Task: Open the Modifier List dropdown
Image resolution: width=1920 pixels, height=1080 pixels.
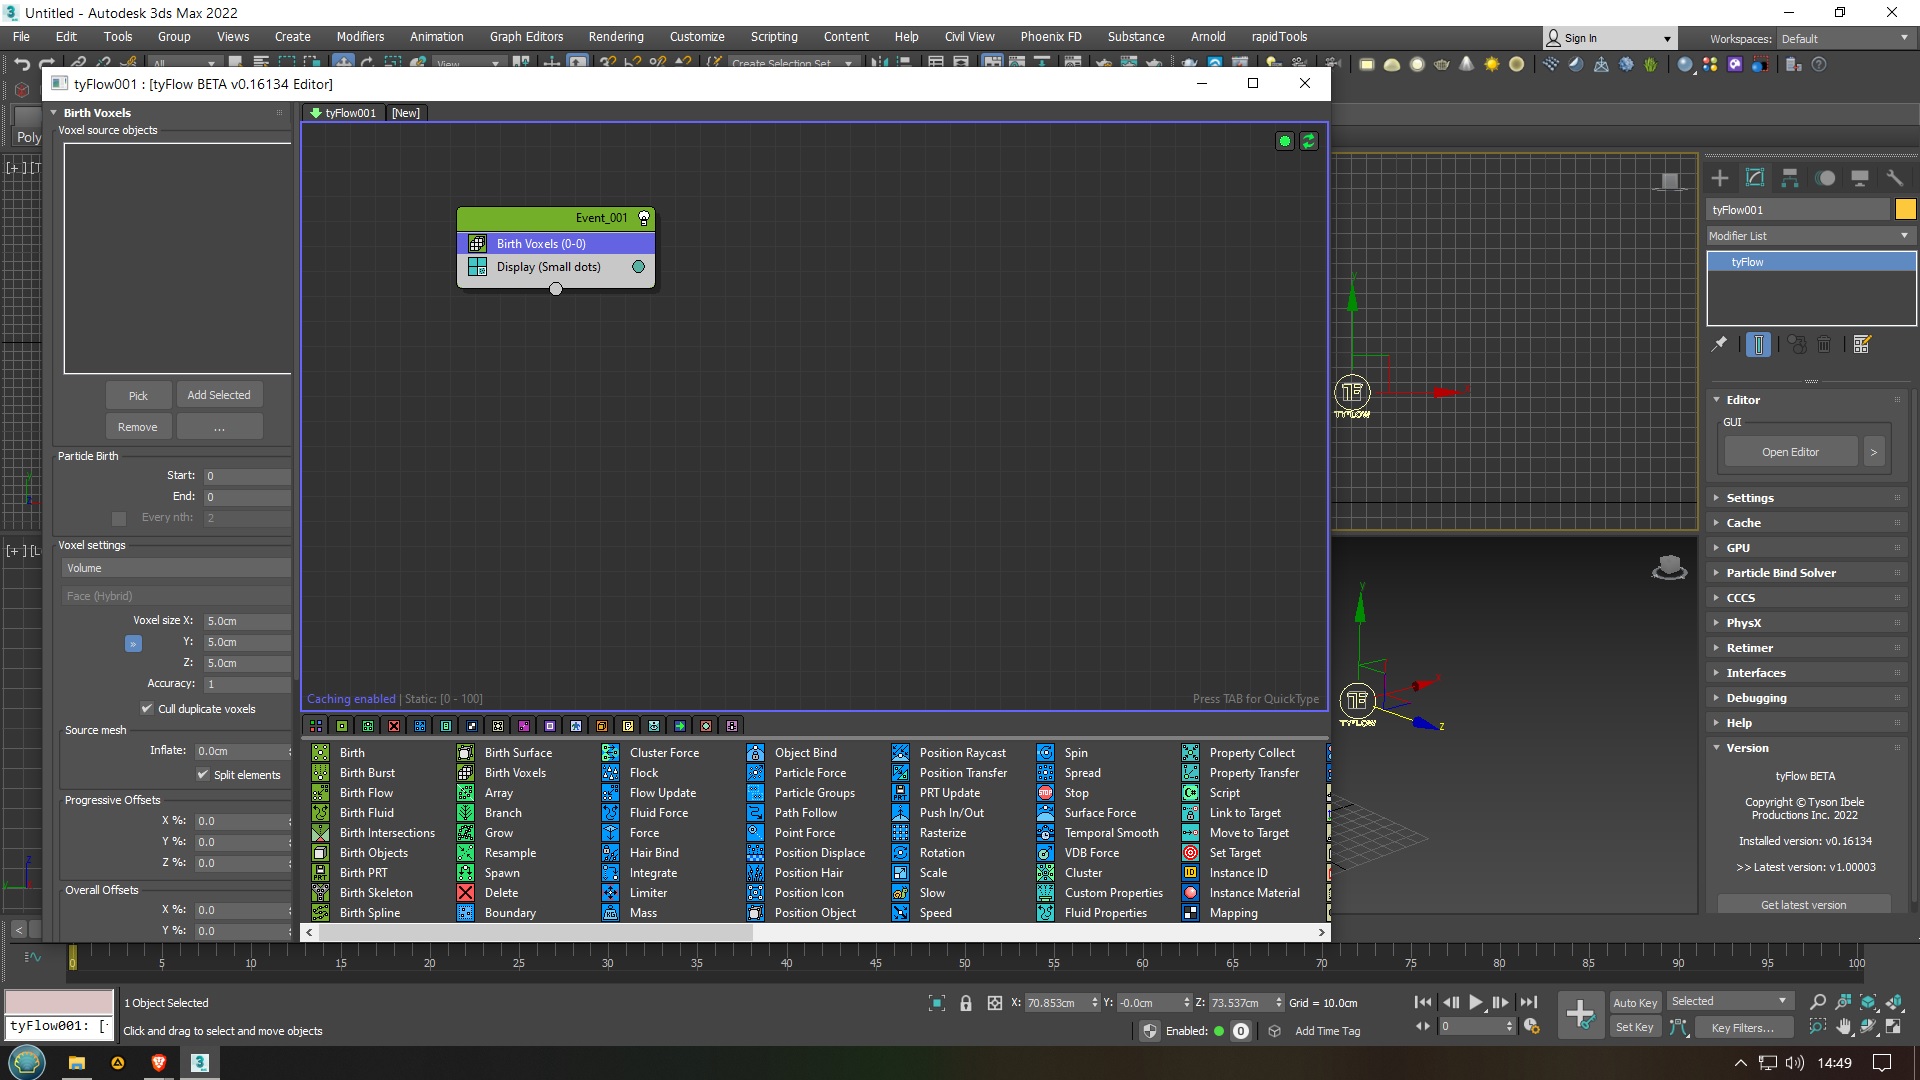Action: [1811, 236]
